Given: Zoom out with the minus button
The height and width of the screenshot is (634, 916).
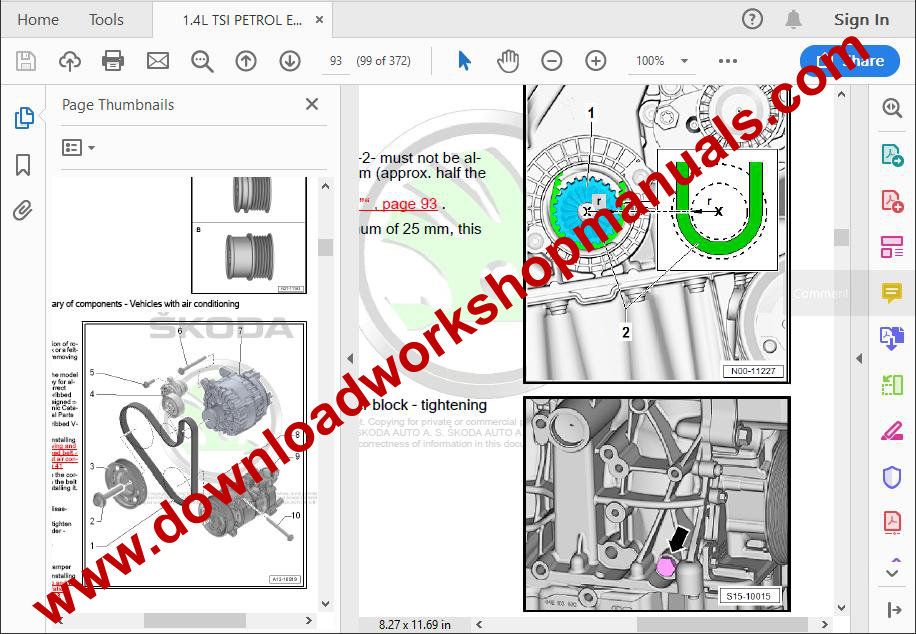Looking at the screenshot, I should click(551, 61).
